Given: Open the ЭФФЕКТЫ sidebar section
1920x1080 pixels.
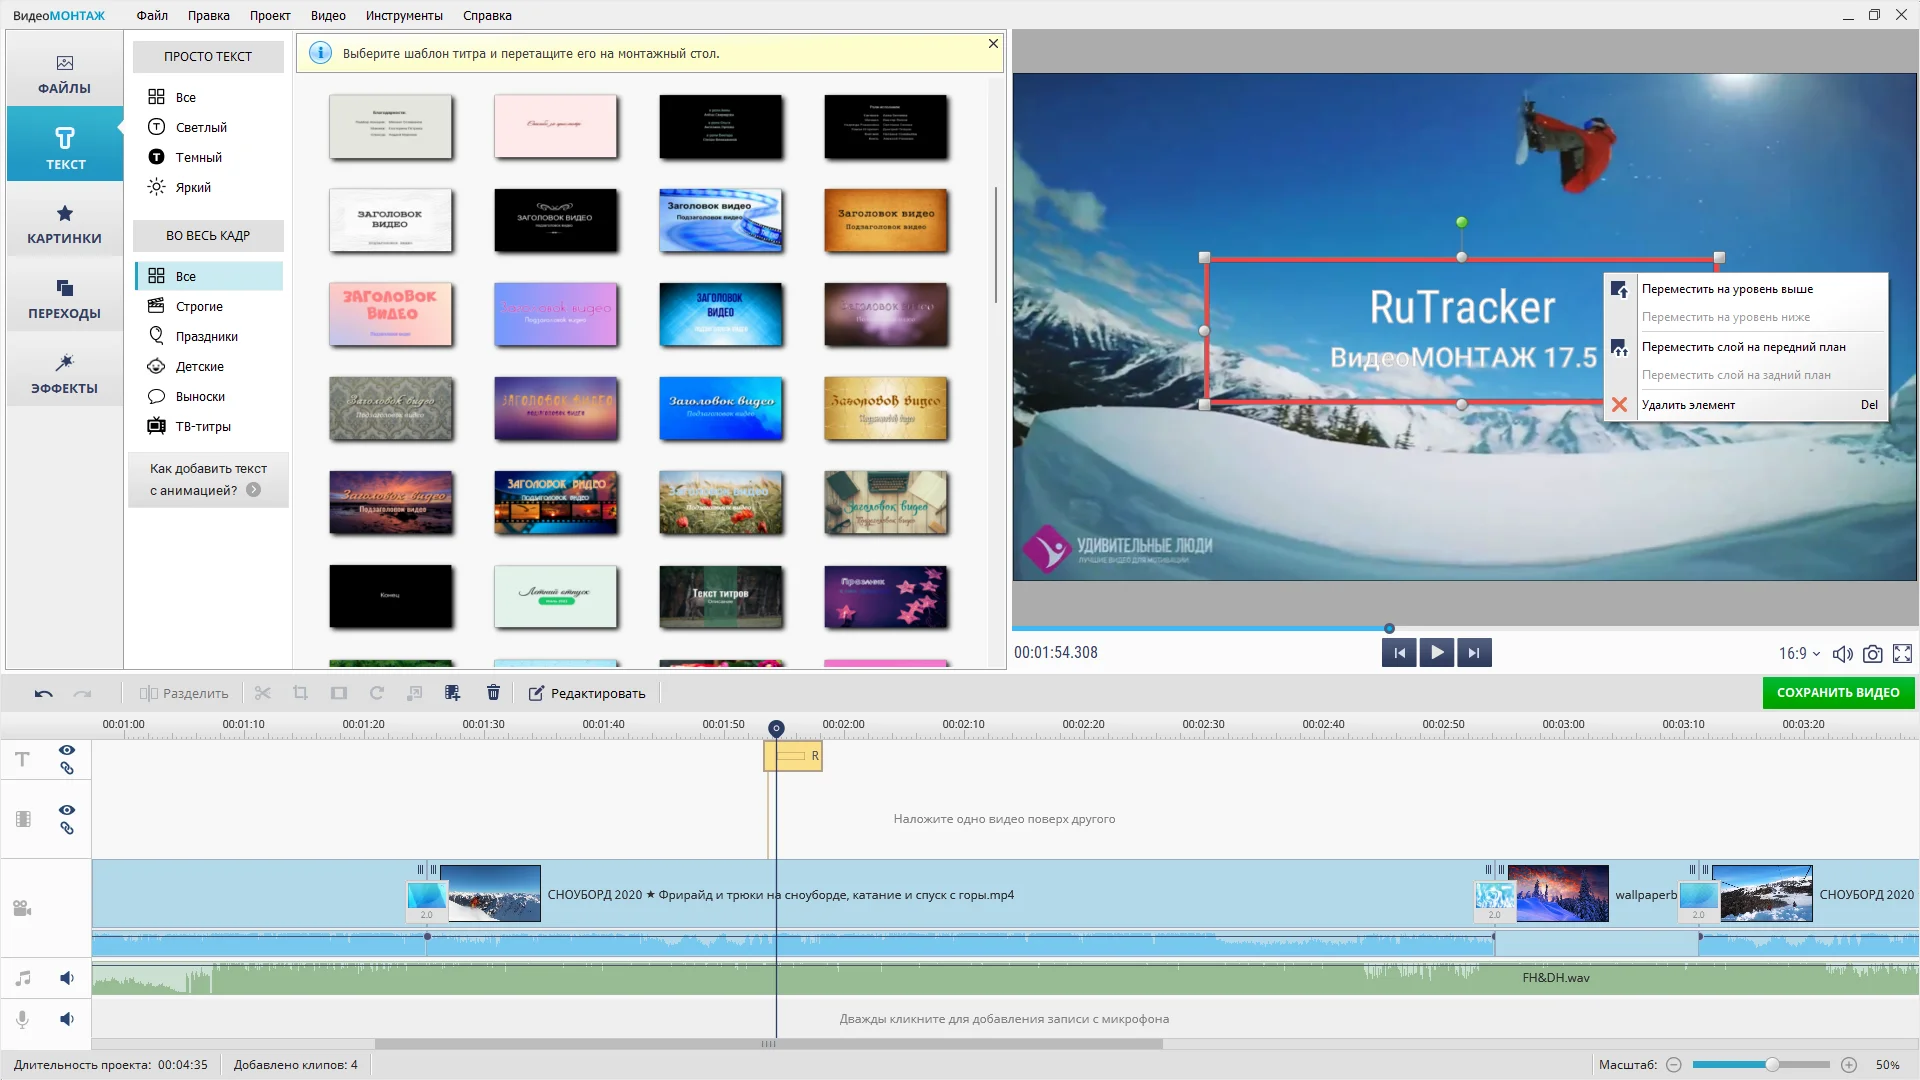Looking at the screenshot, I should (65, 374).
